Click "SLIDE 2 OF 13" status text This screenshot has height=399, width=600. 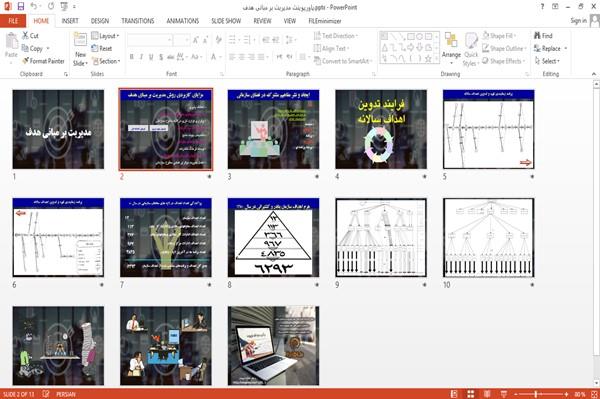tap(18, 394)
